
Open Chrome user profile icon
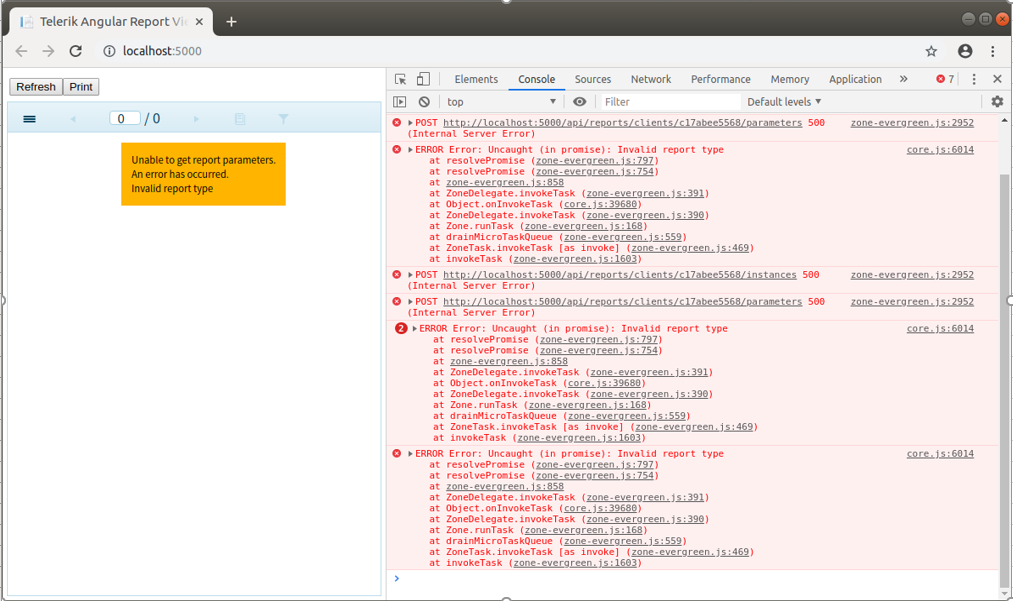[x=965, y=51]
